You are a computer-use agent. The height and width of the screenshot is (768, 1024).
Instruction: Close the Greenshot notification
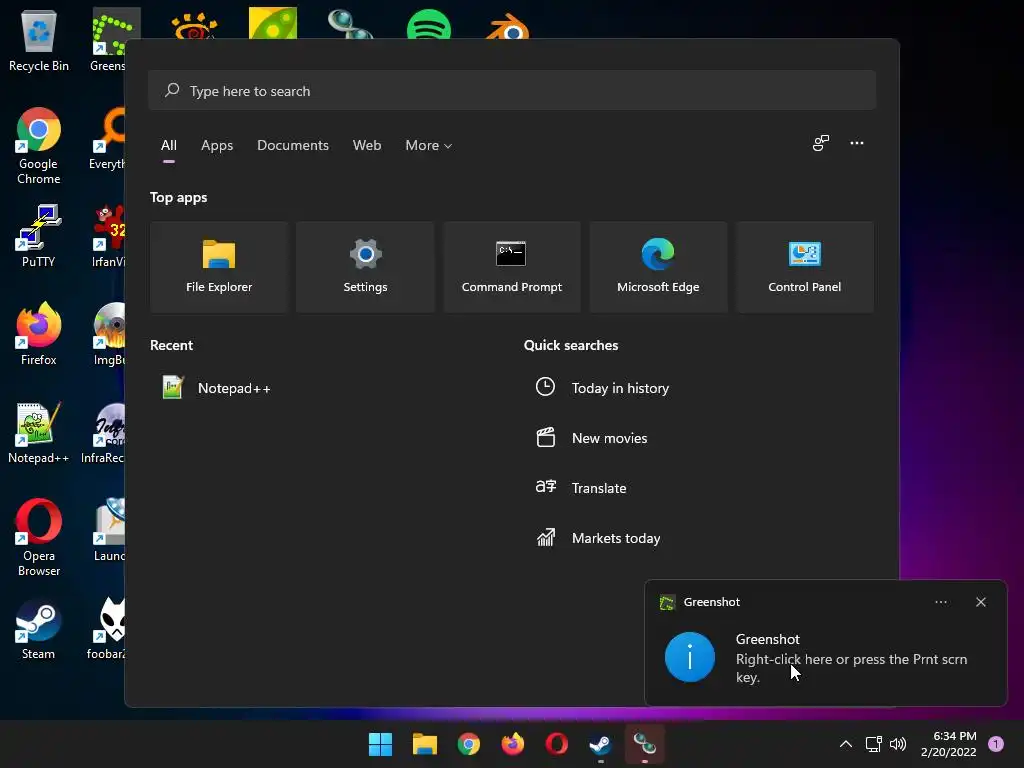tap(980, 602)
